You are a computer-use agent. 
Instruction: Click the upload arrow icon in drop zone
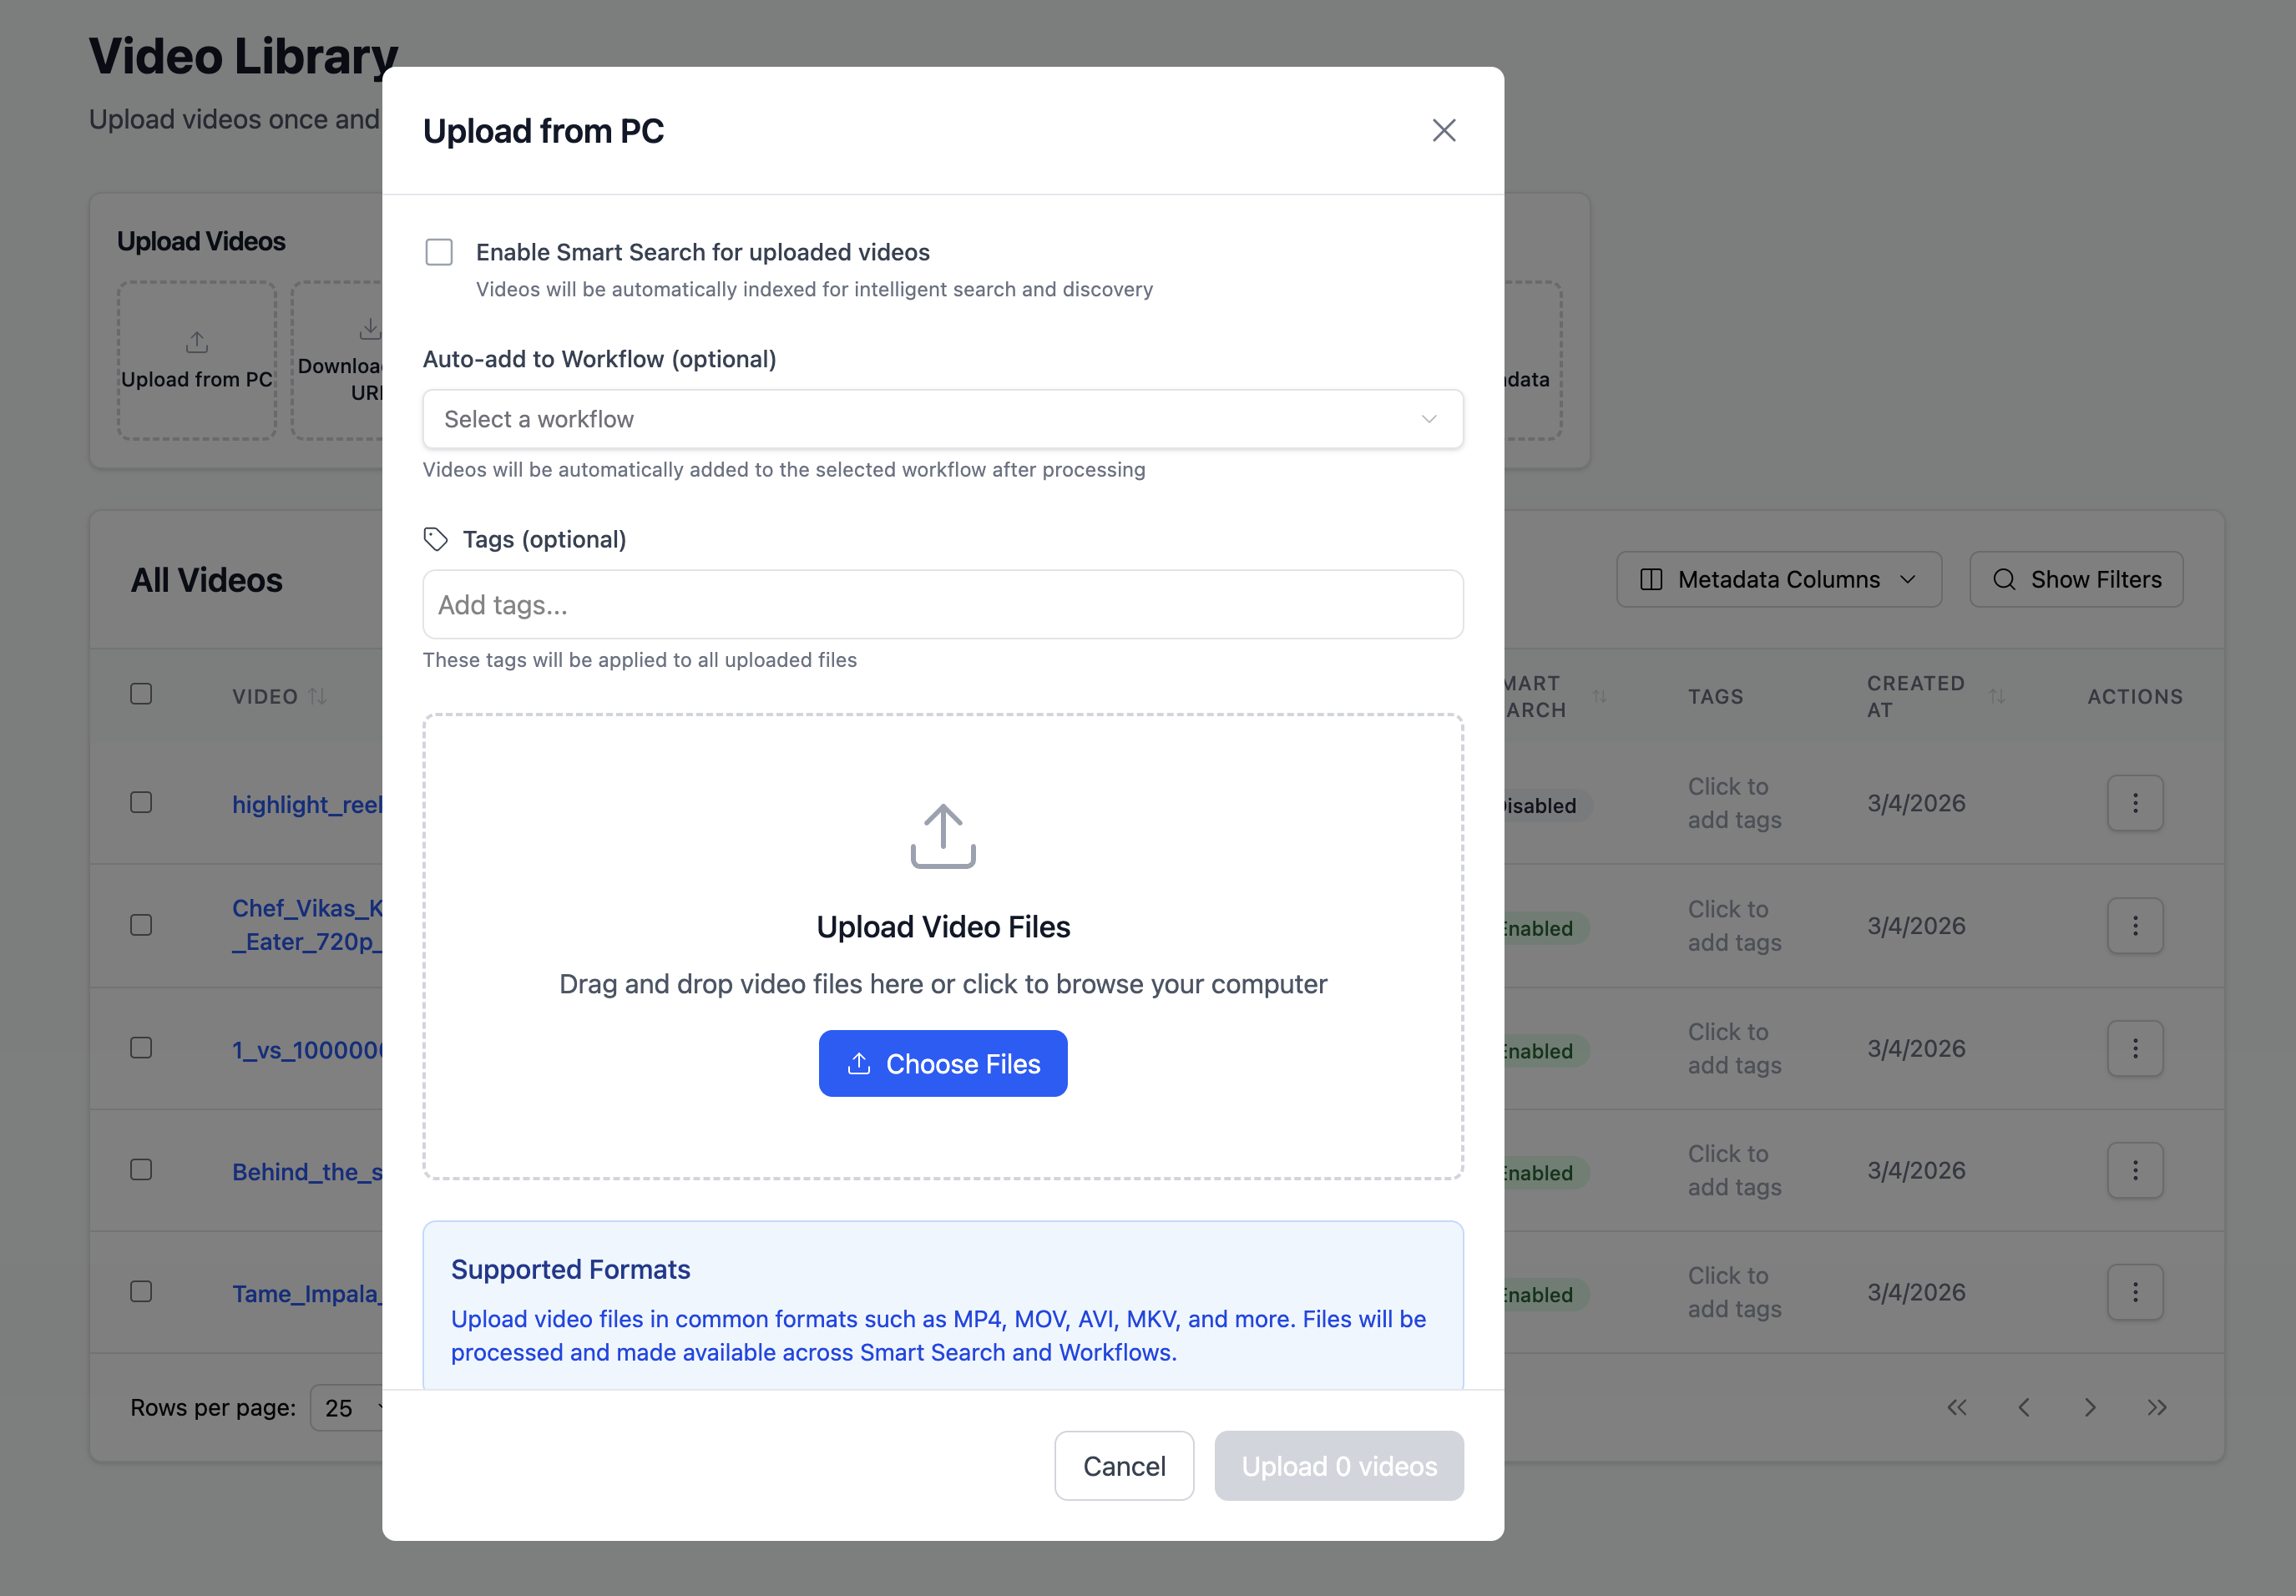[x=942, y=836]
